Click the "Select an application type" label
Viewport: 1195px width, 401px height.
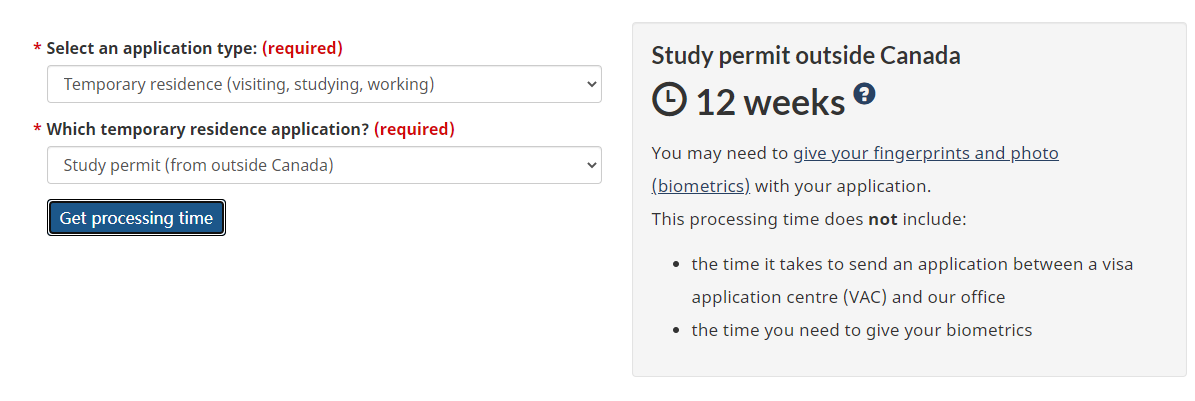point(152,48)
